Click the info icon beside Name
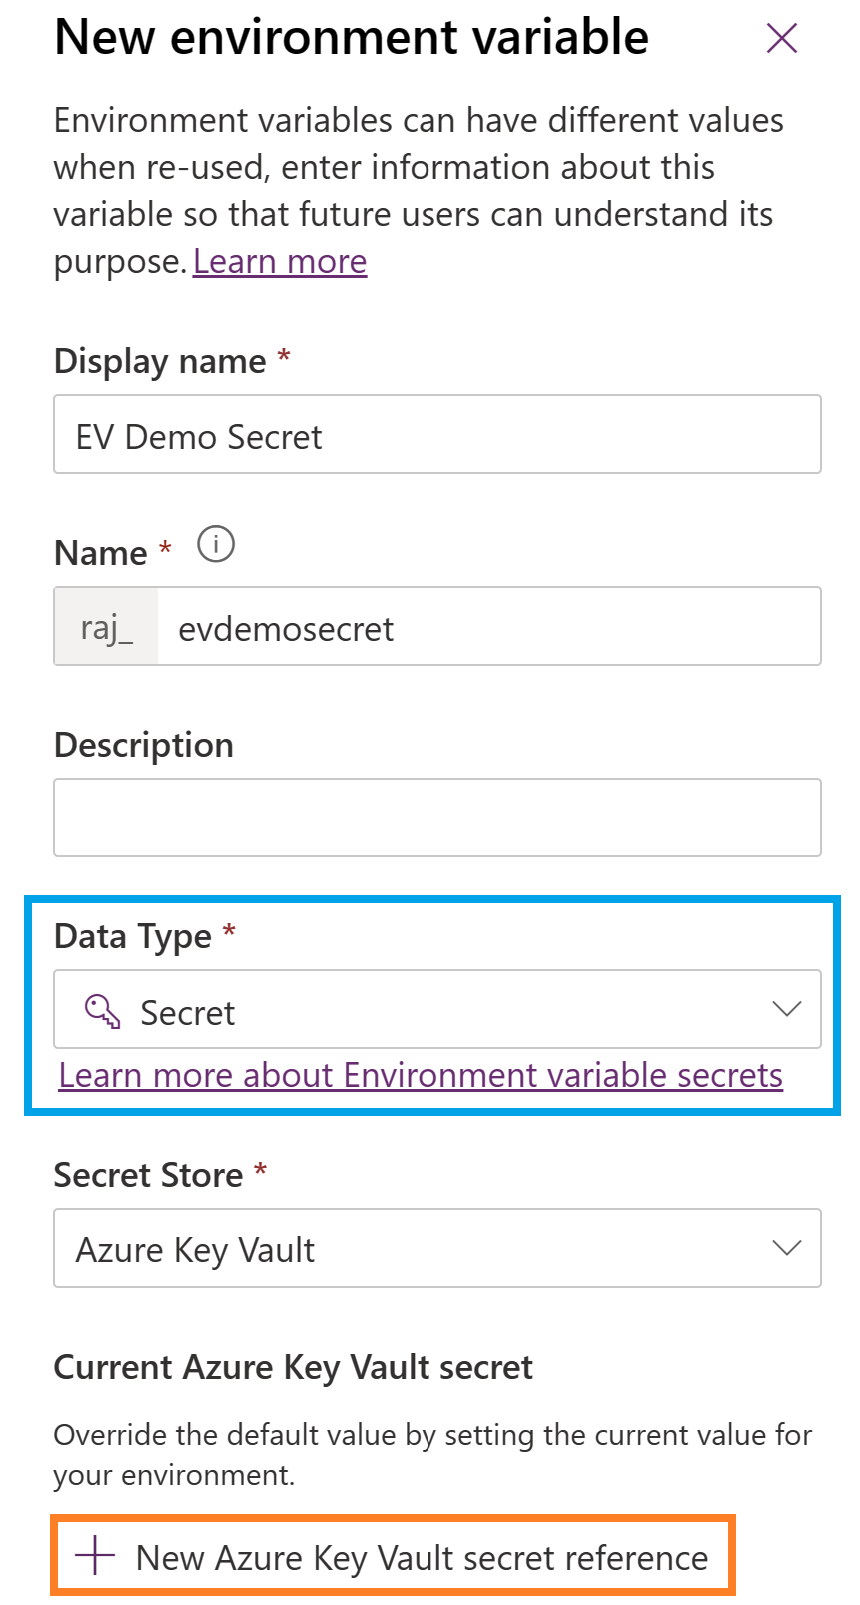The height and width of the screenshot is (1605, 860). pyautogui.click(x=216, y=545)
